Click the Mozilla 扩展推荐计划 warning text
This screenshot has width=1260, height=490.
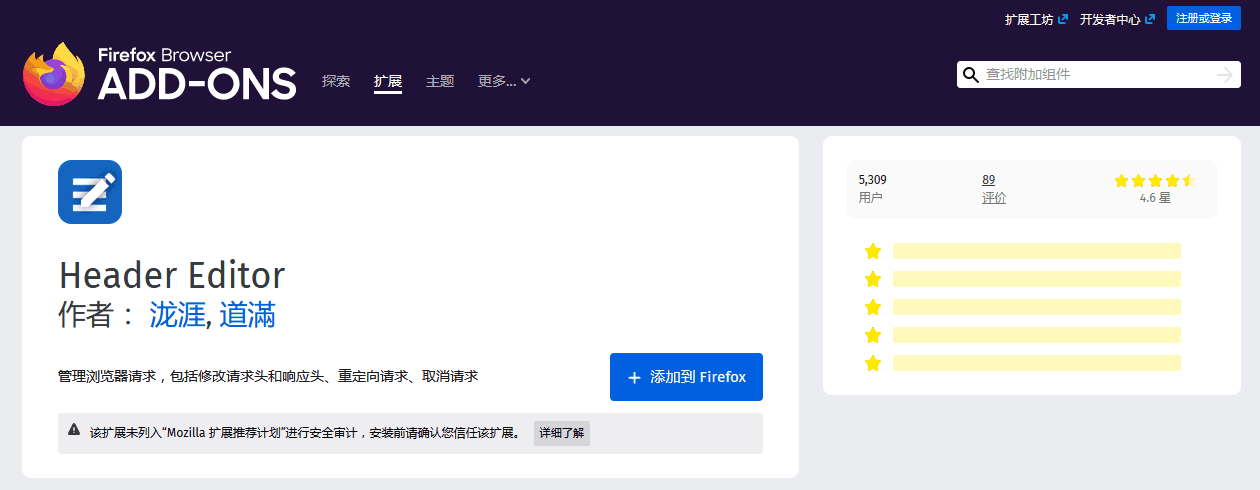tap(305, 433)
